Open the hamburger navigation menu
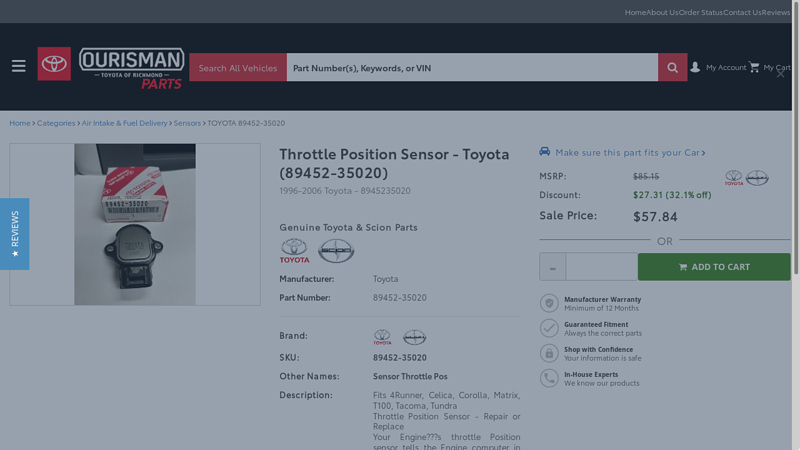 coord(18,66)
